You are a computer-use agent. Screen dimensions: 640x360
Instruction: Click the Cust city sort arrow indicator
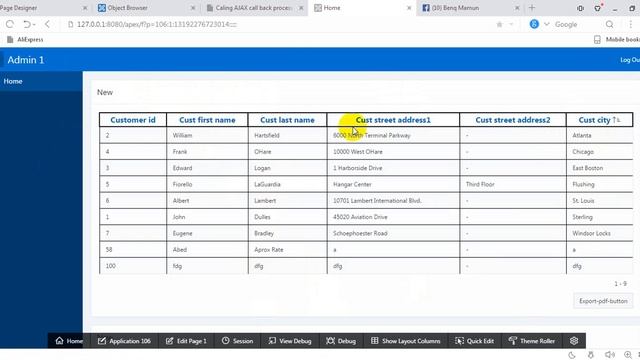[616, 120]
